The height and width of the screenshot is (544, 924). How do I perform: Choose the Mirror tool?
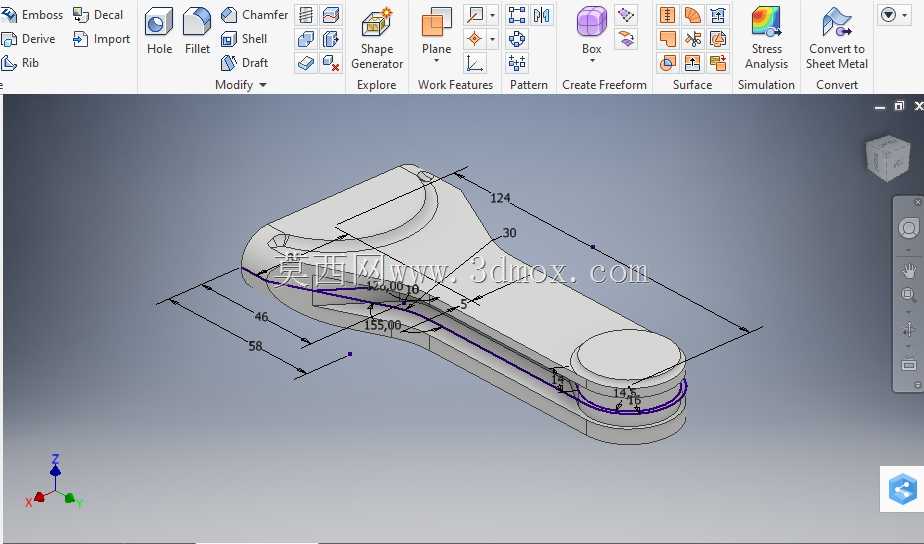[x=542, y=15]
